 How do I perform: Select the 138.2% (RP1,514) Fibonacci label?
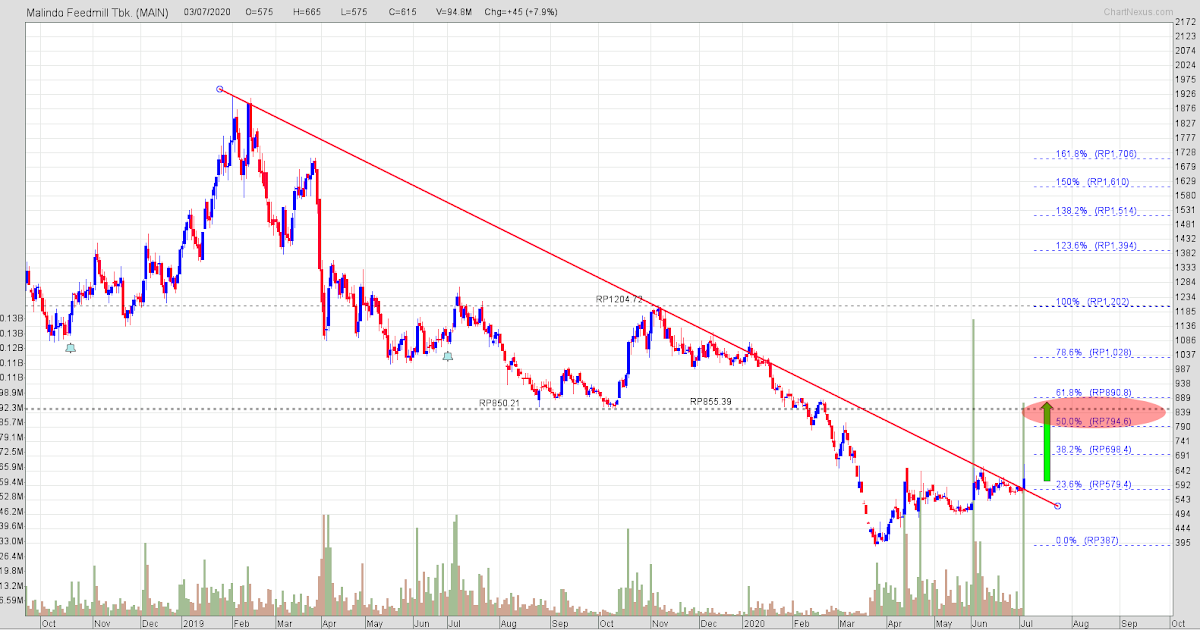click(x=1097, y=212)
